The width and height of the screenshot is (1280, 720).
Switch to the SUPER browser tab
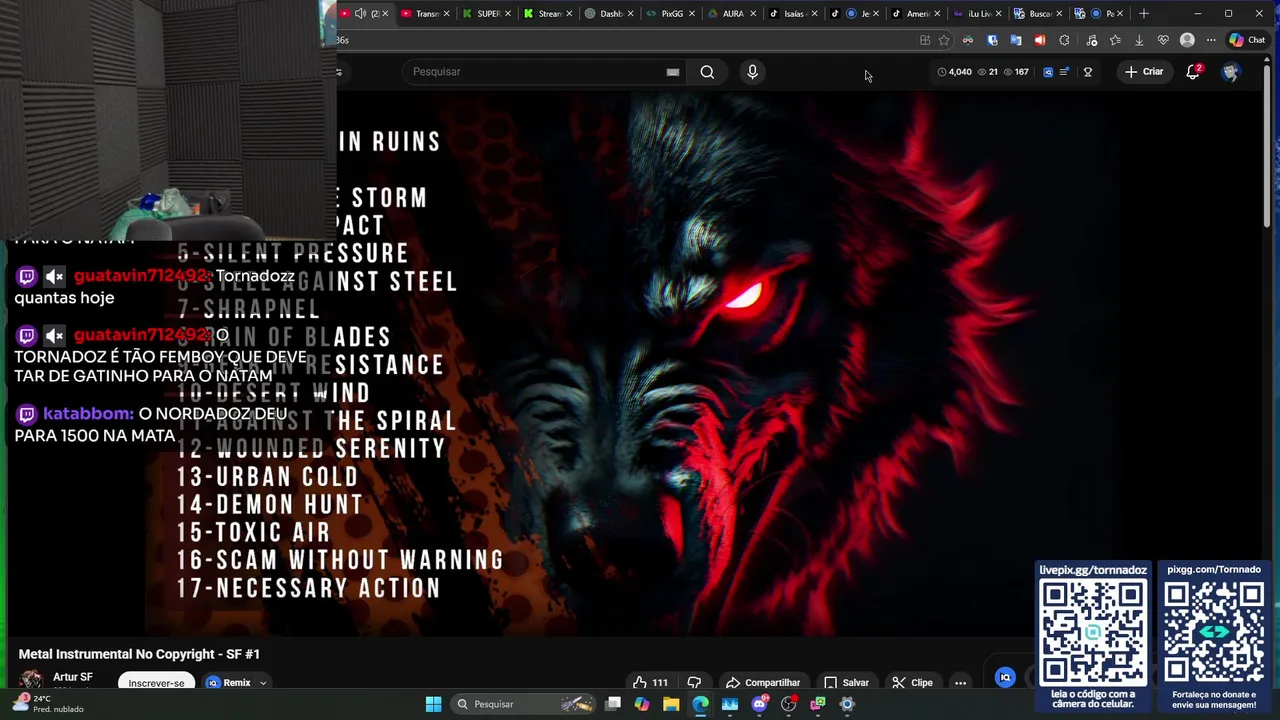tap(489, 14)
